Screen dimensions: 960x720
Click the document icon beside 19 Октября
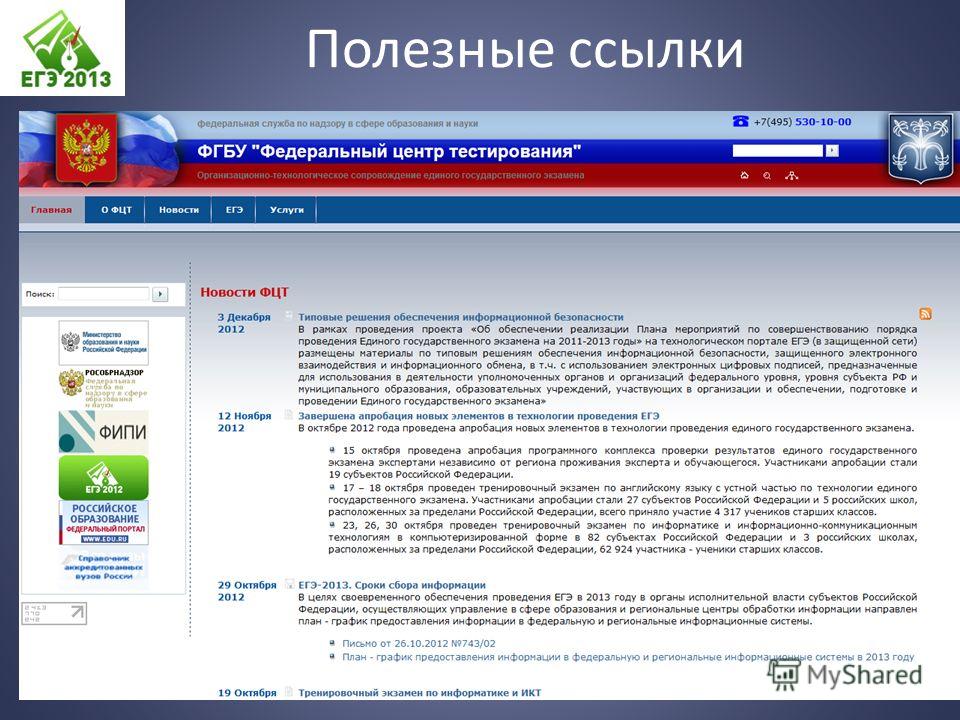point(288,692)
